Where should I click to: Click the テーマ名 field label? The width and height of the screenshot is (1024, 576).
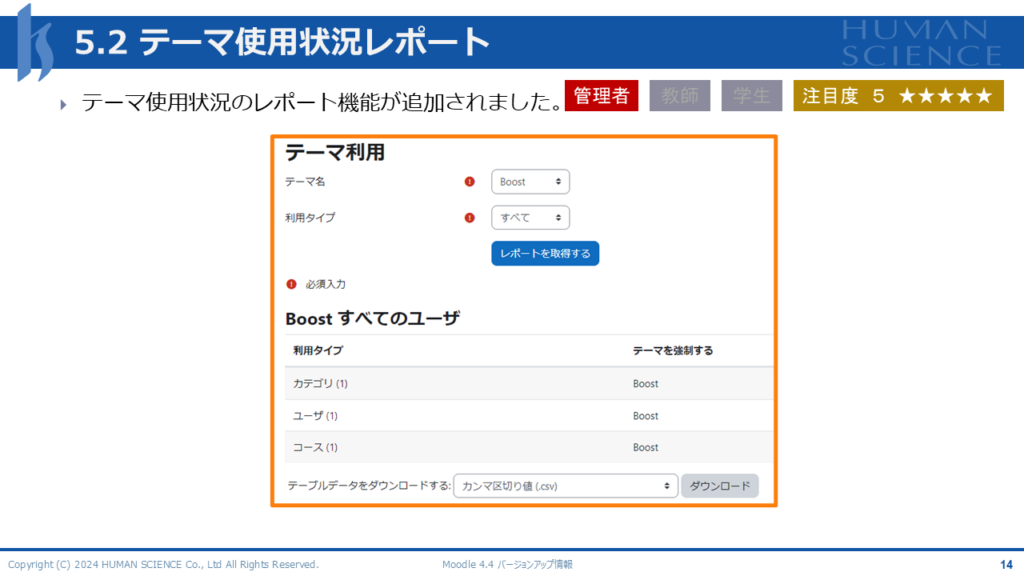(x=305, y=182)
